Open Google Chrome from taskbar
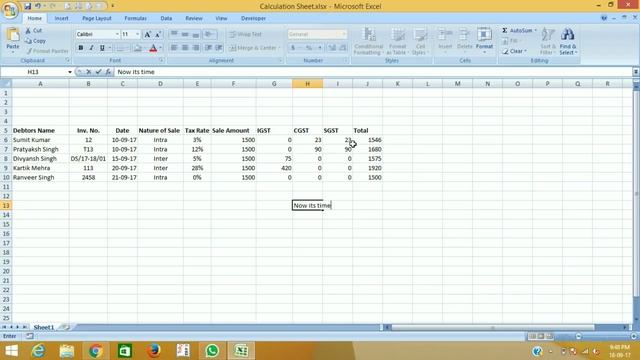 click(96, 351)
